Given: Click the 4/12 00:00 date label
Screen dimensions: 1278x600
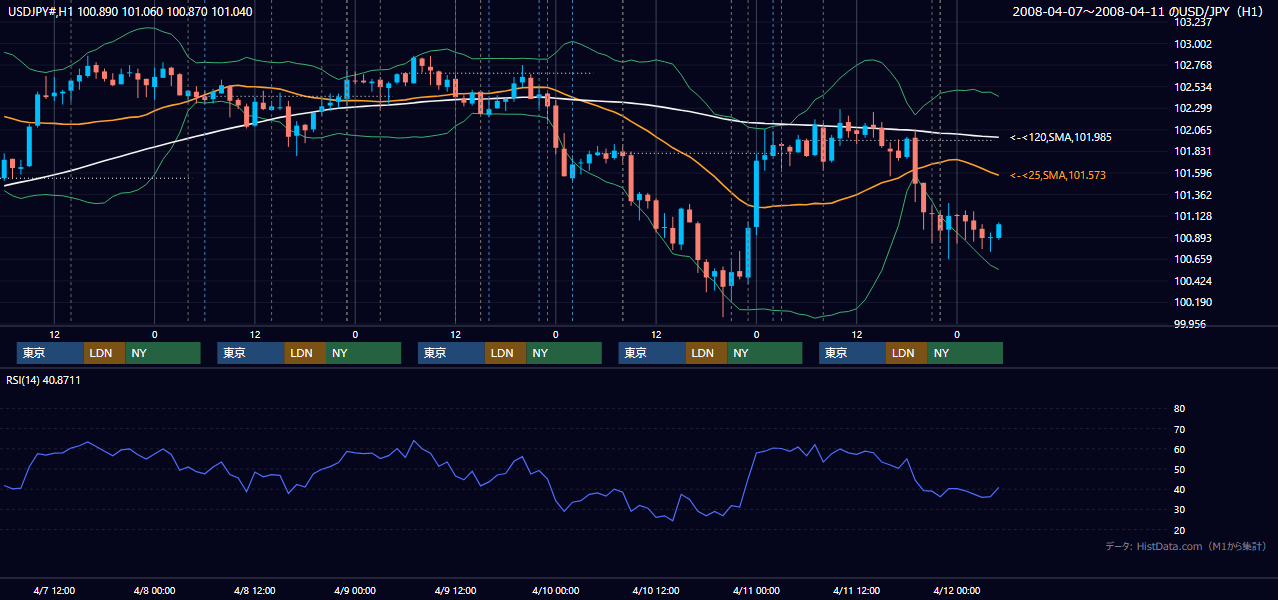Looking at the screenshot, I should click(956, 590).
